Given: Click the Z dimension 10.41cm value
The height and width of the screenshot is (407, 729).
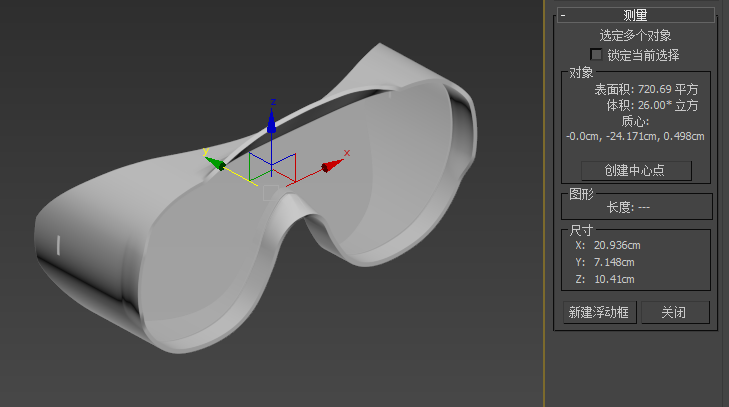Looking at the screenshot, I should click(x=612, y=279).
